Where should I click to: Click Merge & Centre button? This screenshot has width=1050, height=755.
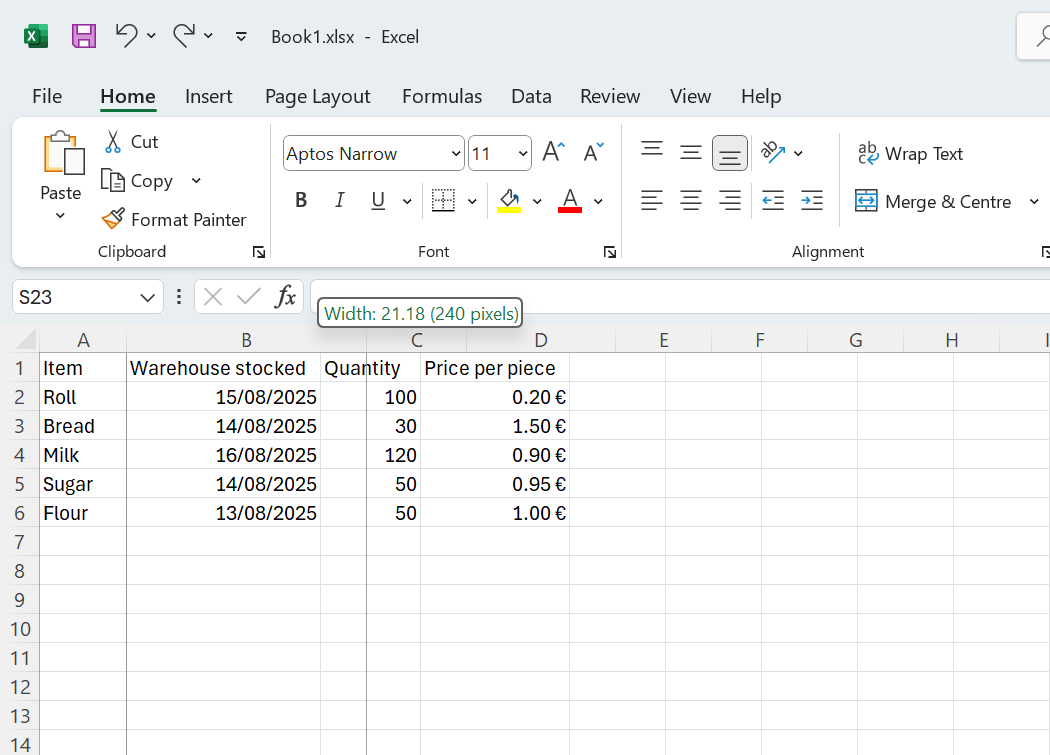click(933, 201)
